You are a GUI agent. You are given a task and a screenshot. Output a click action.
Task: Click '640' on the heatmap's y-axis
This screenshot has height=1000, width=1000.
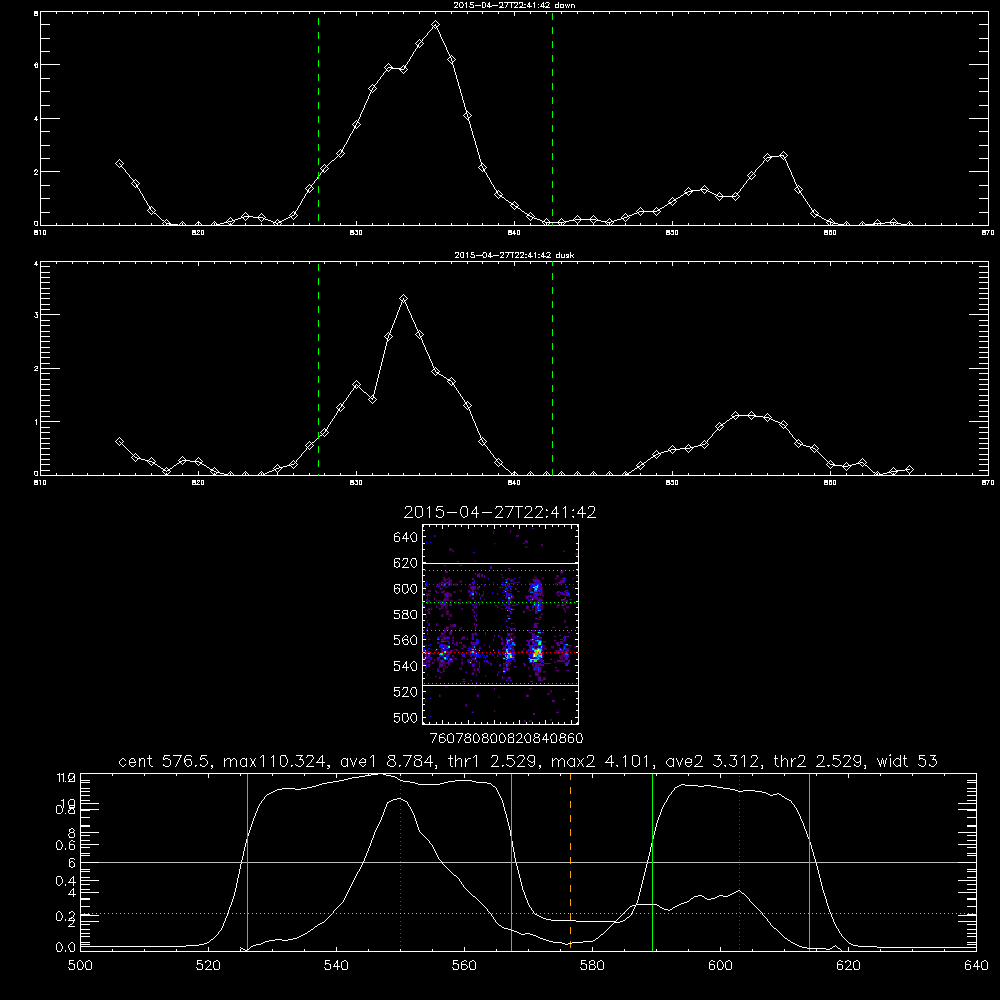click(x=406, y=538)
